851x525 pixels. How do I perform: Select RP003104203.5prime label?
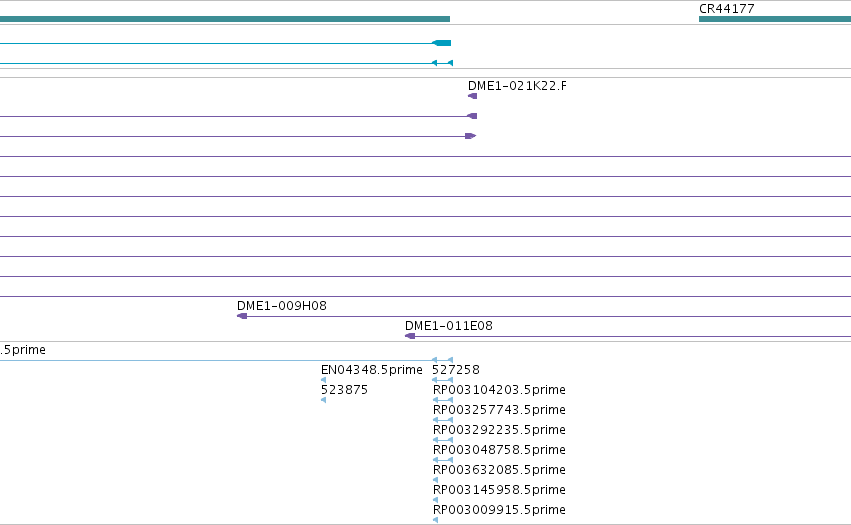[x=499, y=390]
